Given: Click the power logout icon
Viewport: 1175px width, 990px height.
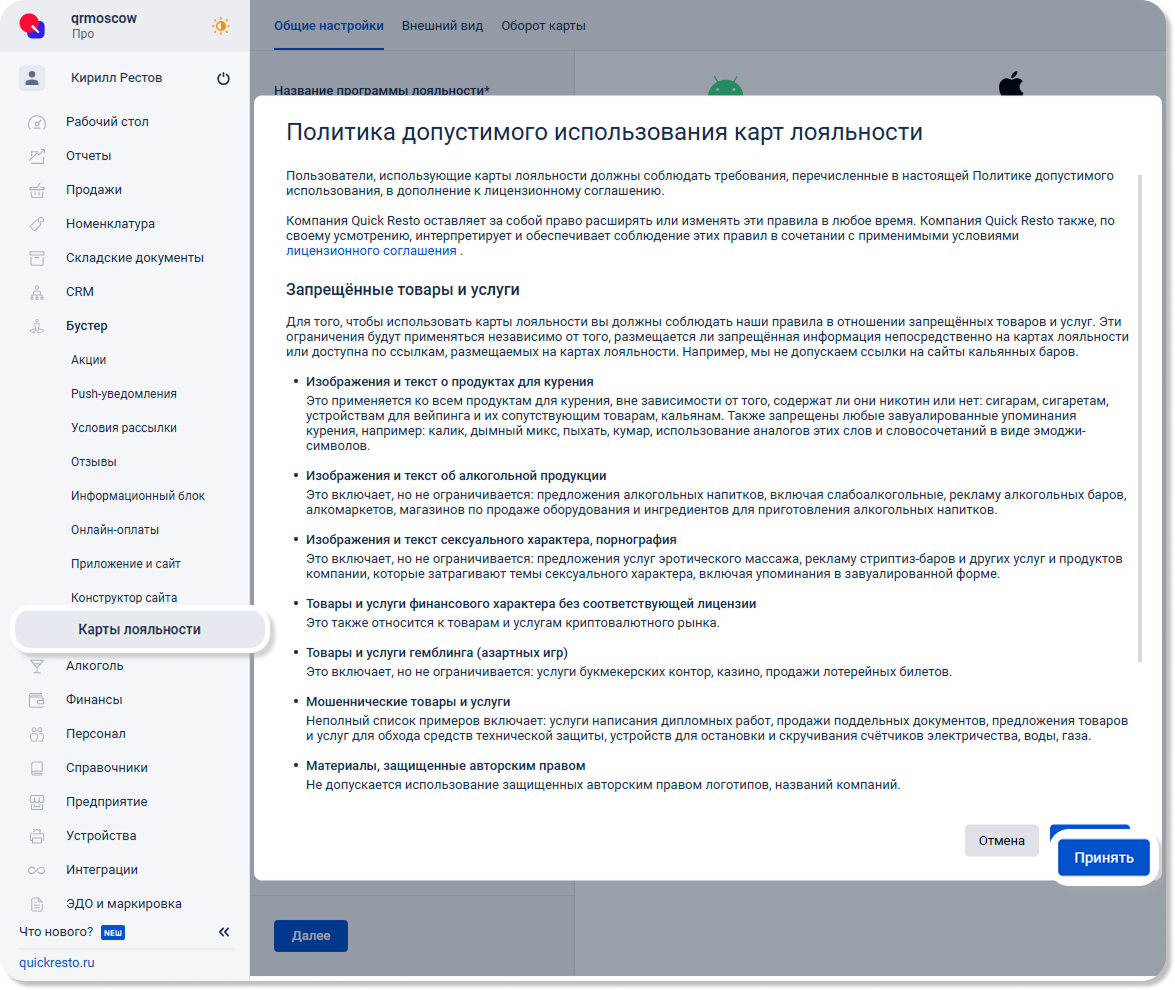Looking at the screenshot, I should [x=223, y=79].
